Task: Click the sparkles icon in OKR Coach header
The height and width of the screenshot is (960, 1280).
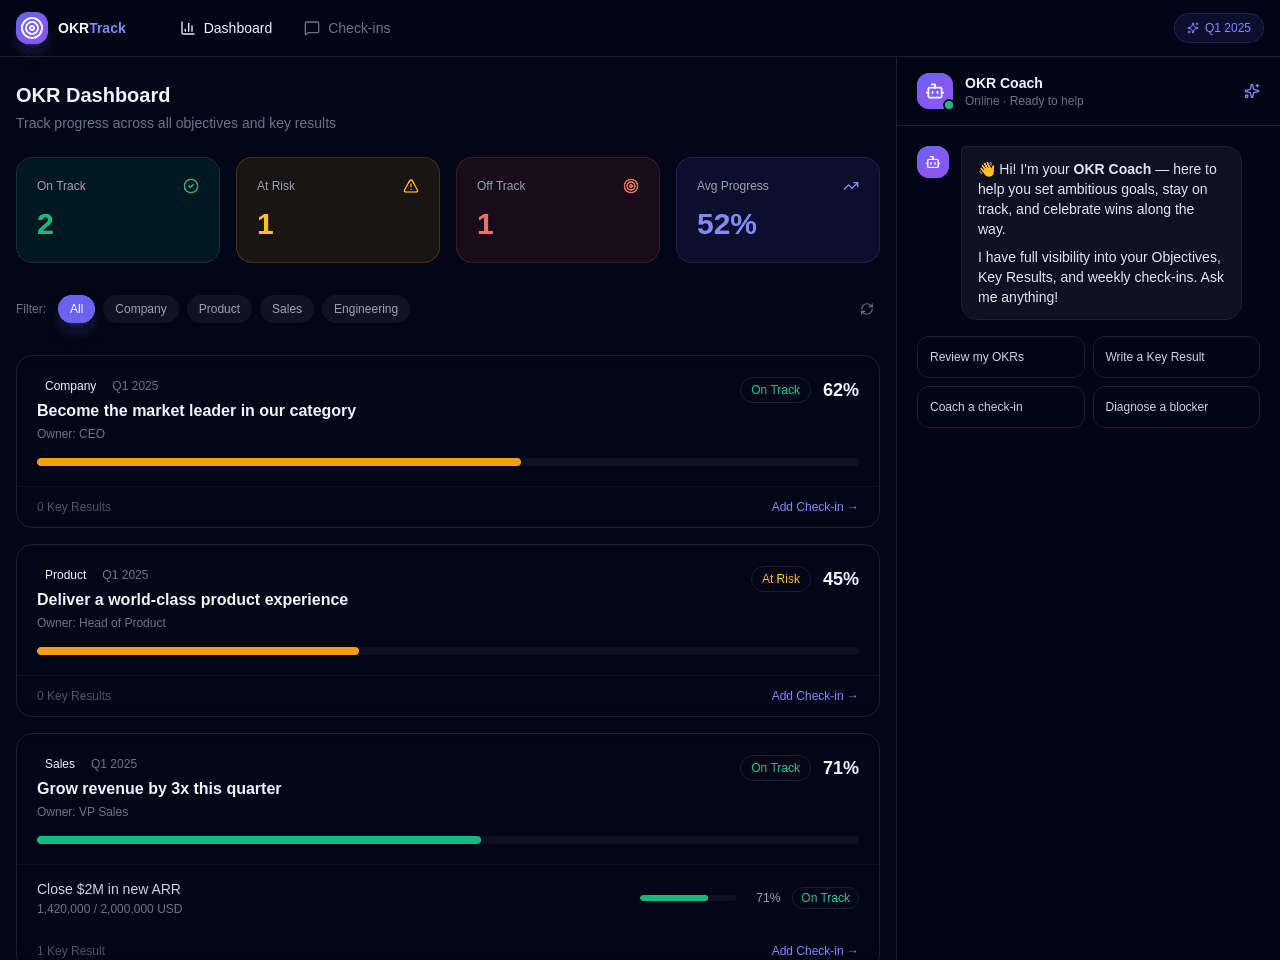Action: coord(1252,91)
